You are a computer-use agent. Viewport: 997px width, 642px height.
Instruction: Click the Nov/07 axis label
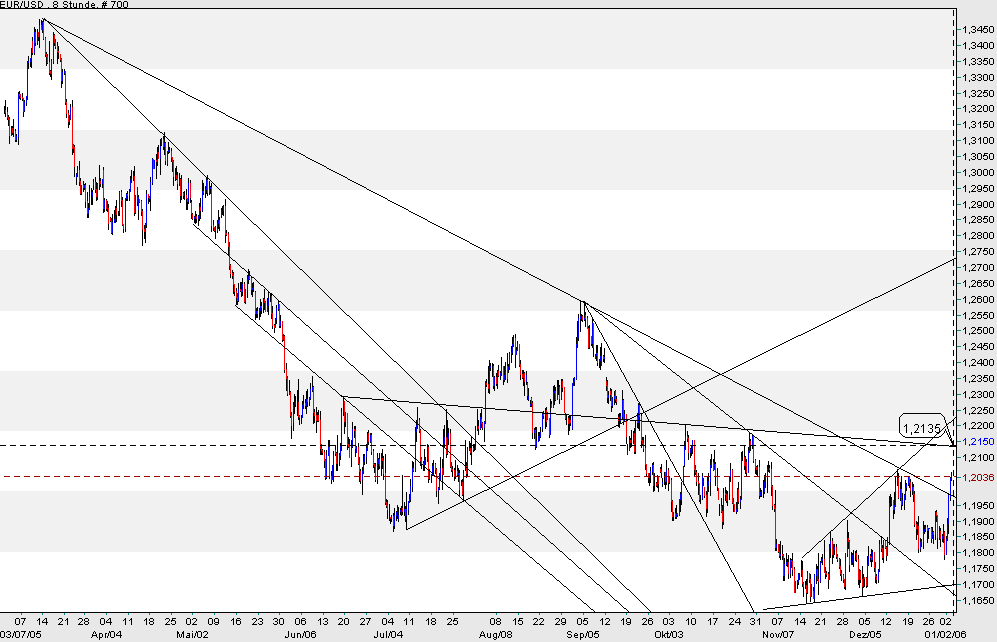pos(779,633)
